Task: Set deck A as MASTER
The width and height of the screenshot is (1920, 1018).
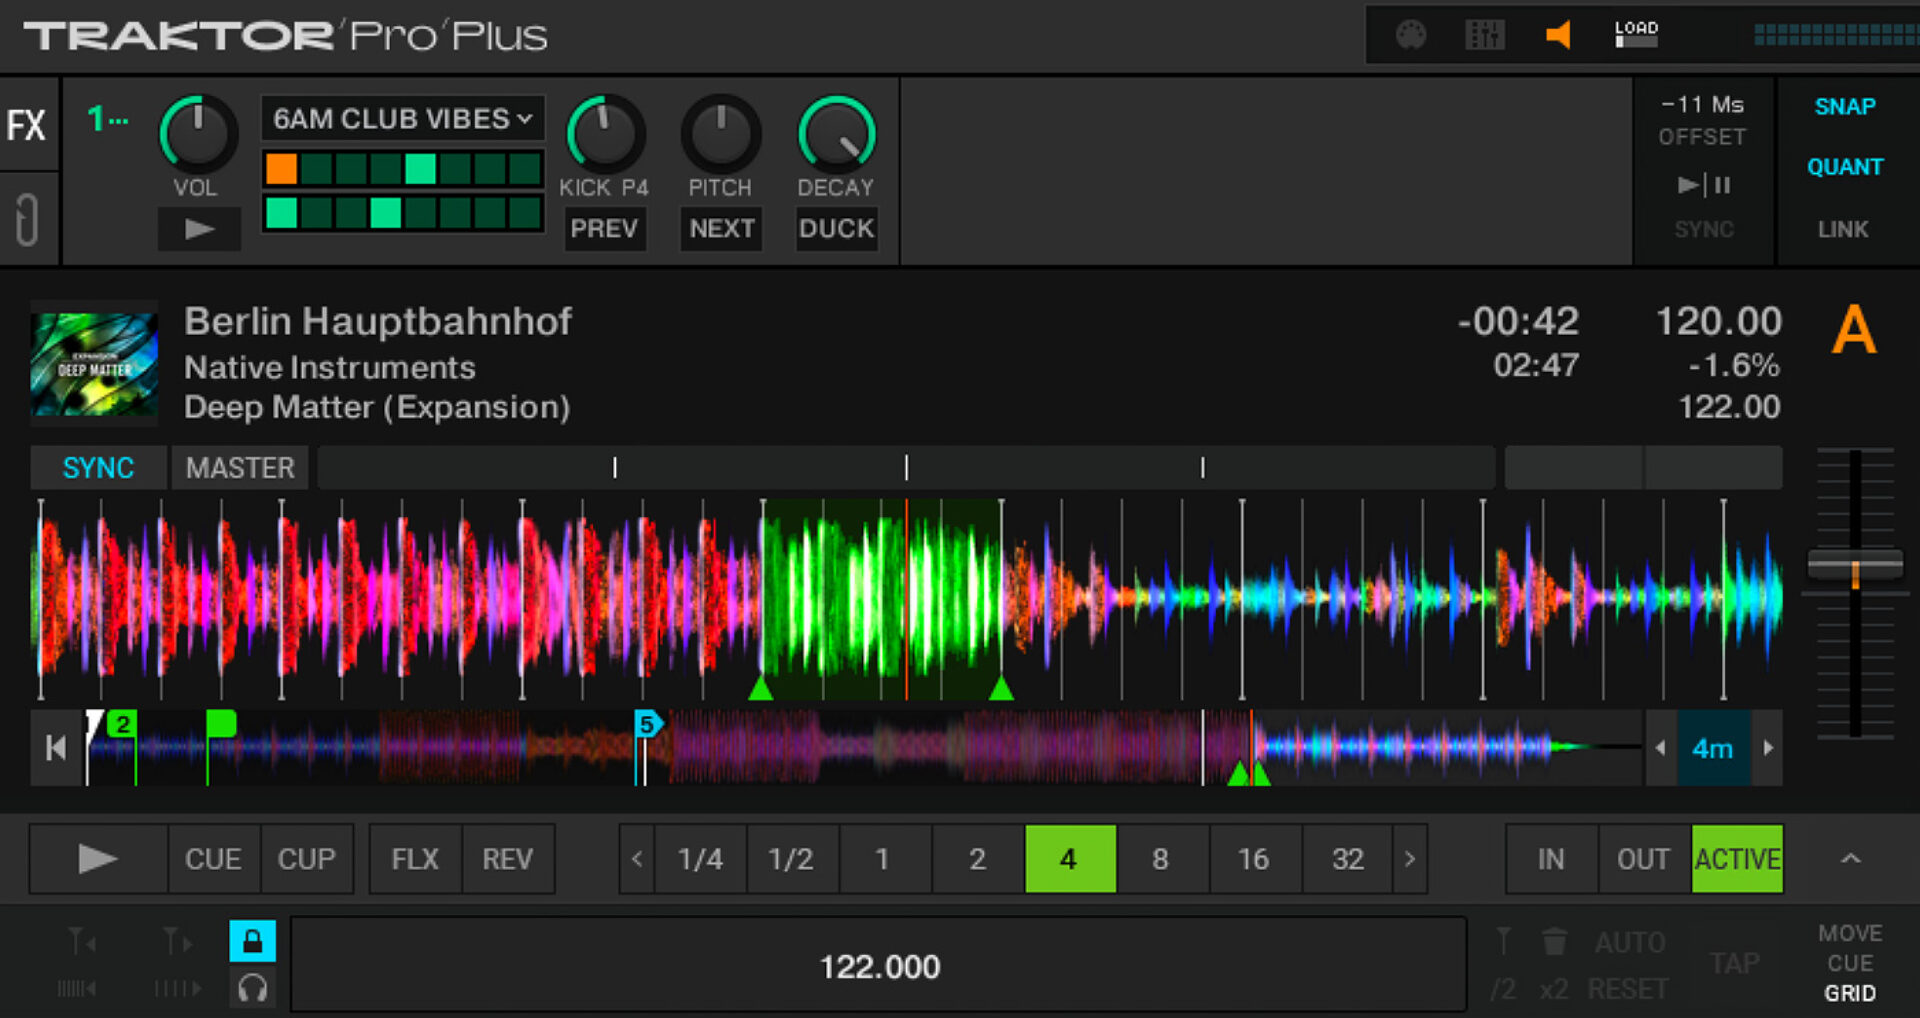Action: coord(240,468)
